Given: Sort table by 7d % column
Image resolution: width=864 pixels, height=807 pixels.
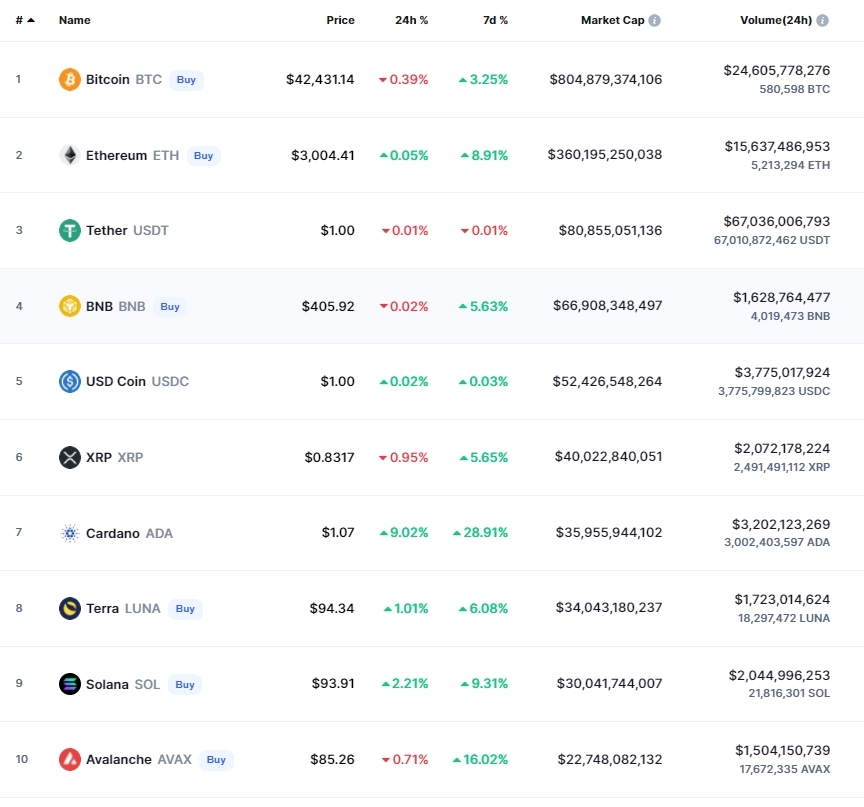Looking at the screenshot, I should (x=495, y=20).
